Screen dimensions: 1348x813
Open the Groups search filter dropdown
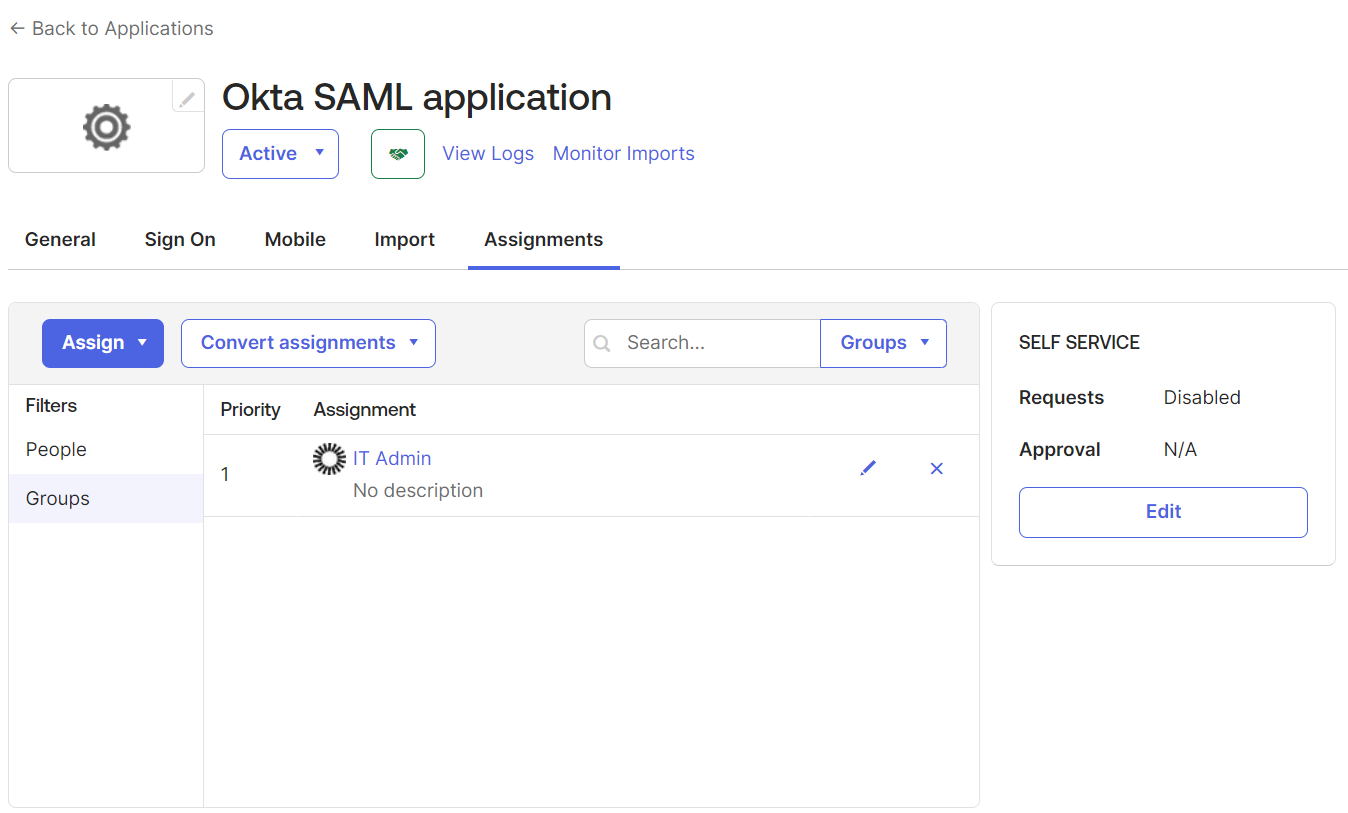pyautogui.click(x=883, y=343)
